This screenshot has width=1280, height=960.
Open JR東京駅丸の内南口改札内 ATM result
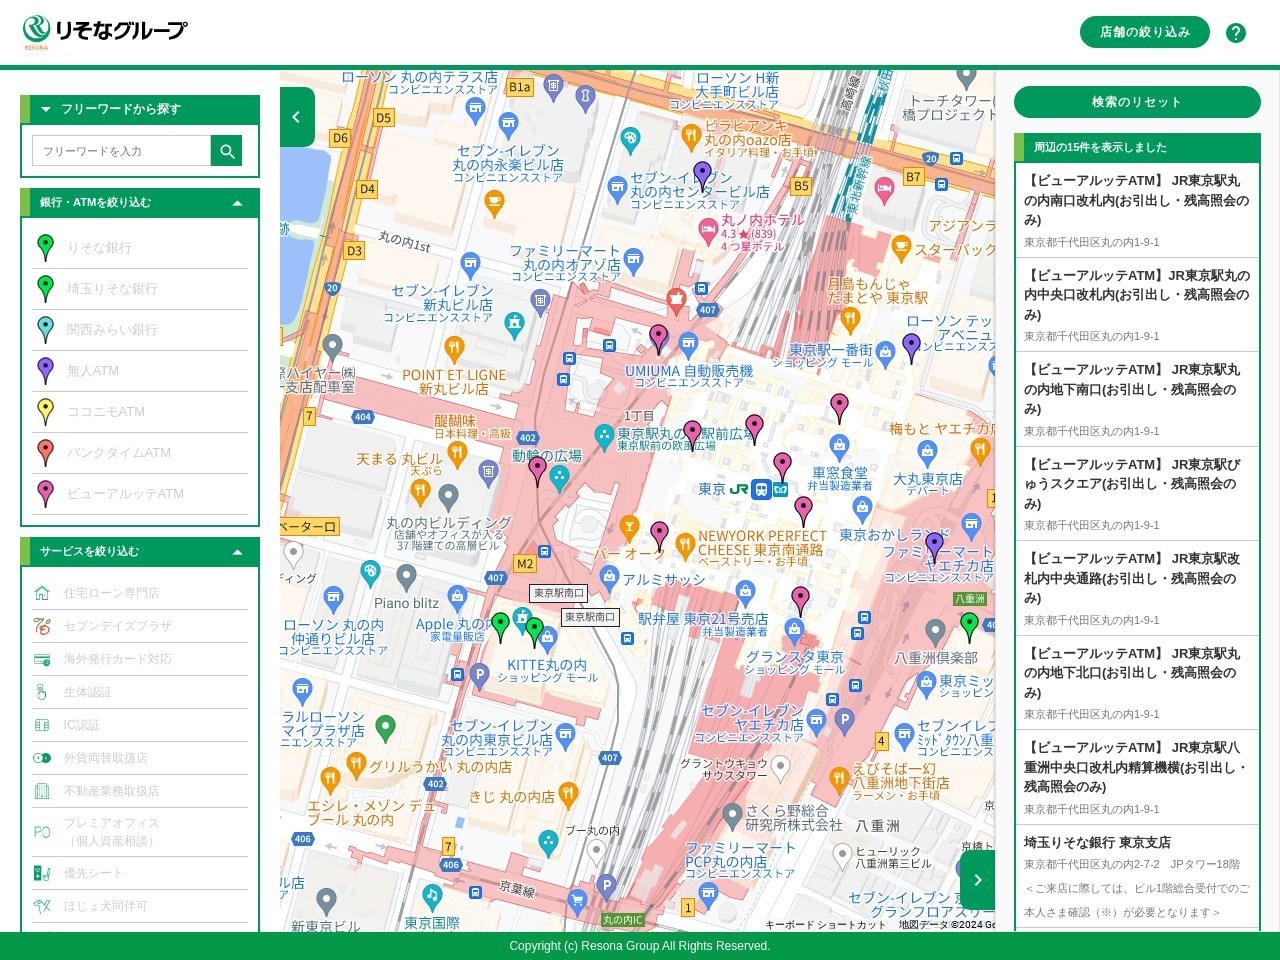1137,211
